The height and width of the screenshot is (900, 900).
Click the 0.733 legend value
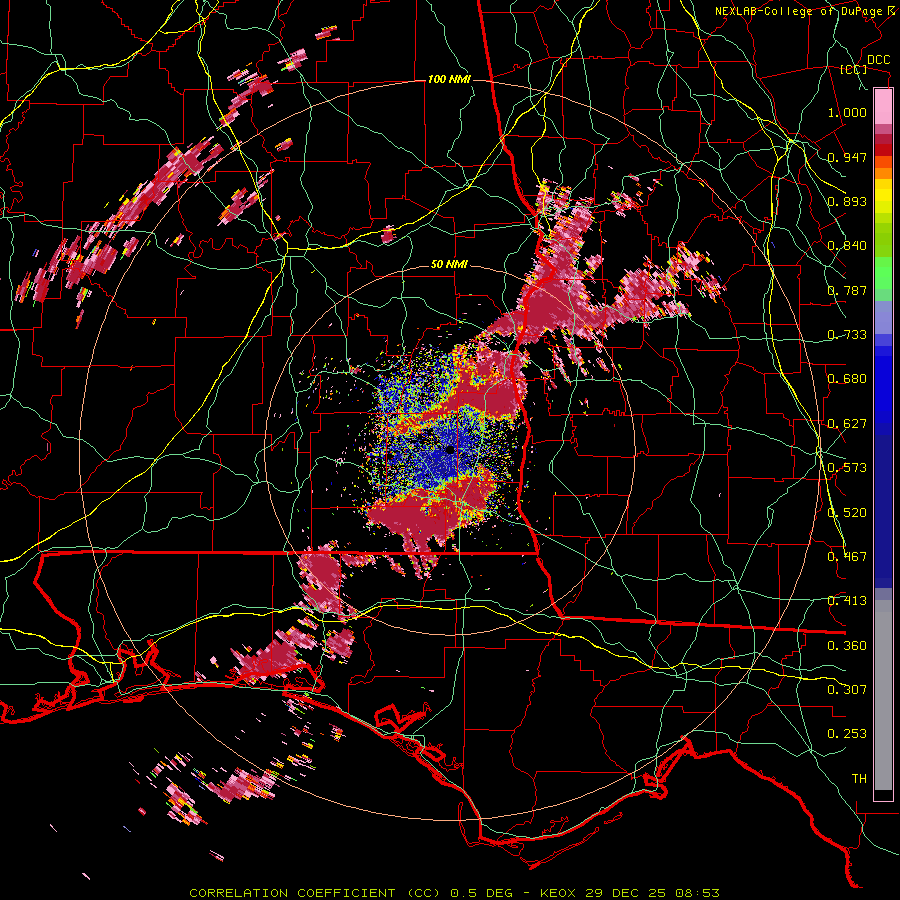847,335
